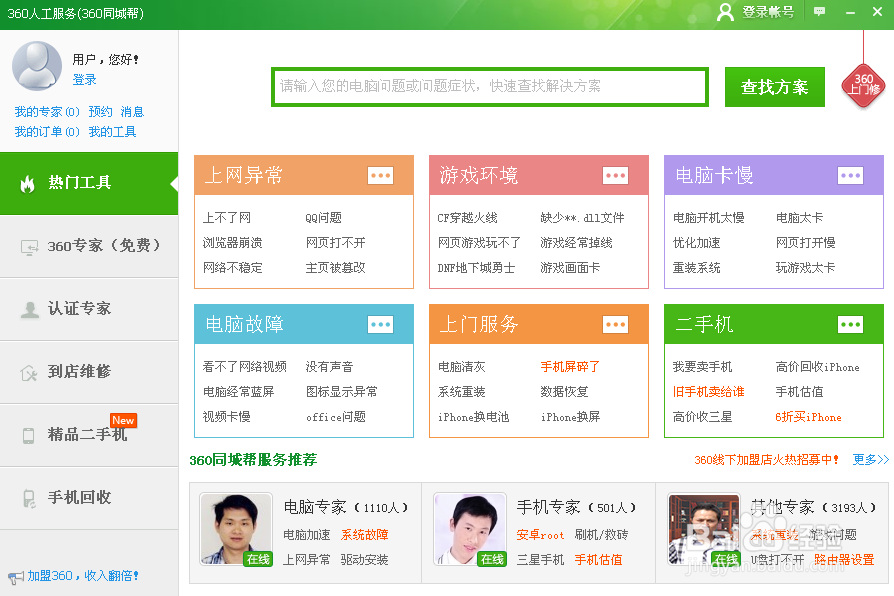Open the login account icon in title bar
The height and width of the screenshot is (596, 894).
pyautogui.click(x=725, y=12)
